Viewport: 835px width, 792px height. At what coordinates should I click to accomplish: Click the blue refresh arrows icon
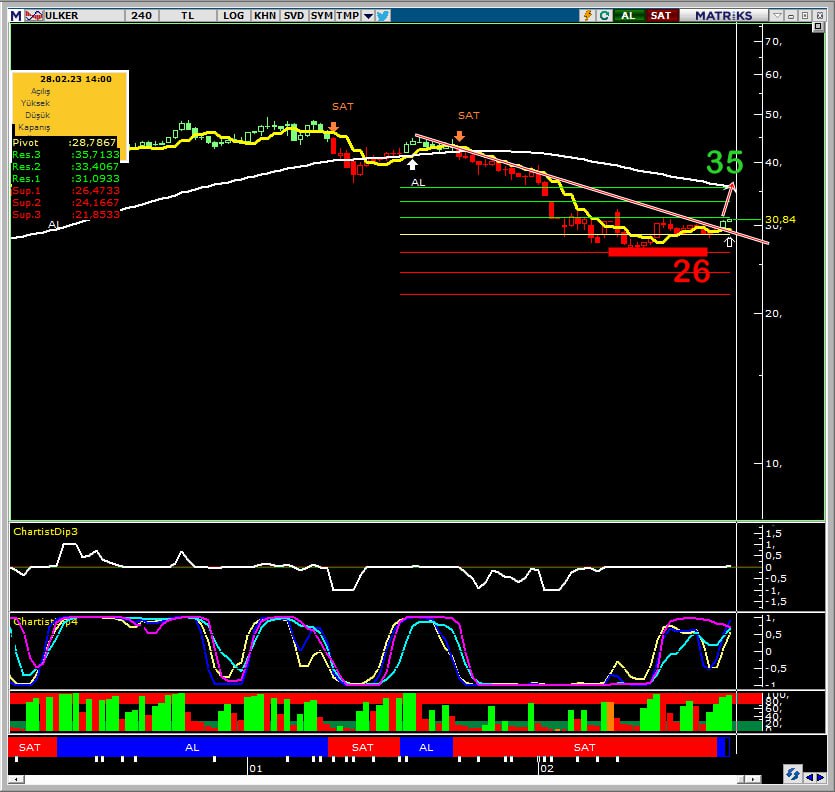(792, 774)
